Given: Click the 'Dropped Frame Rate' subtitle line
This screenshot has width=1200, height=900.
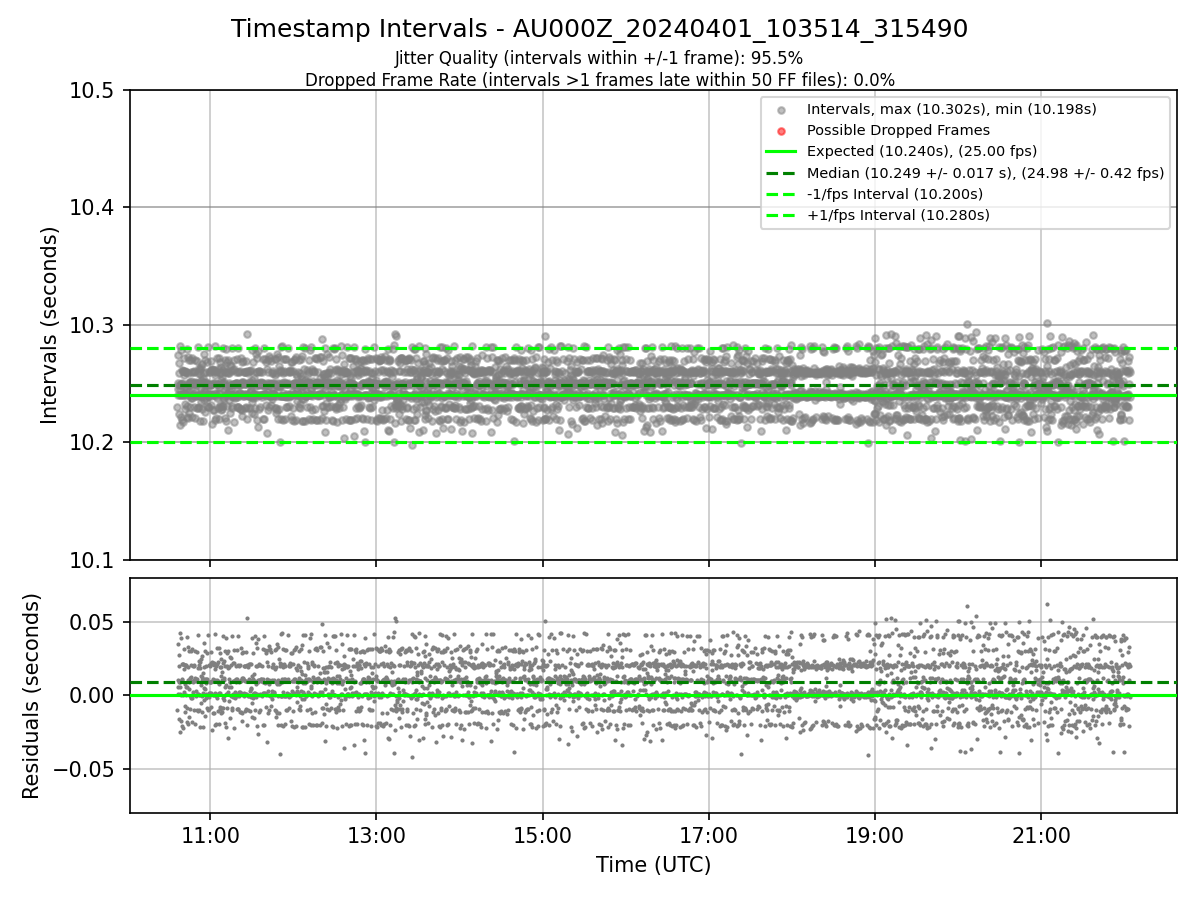Looking at the screenshot, I should coord(599,80).
